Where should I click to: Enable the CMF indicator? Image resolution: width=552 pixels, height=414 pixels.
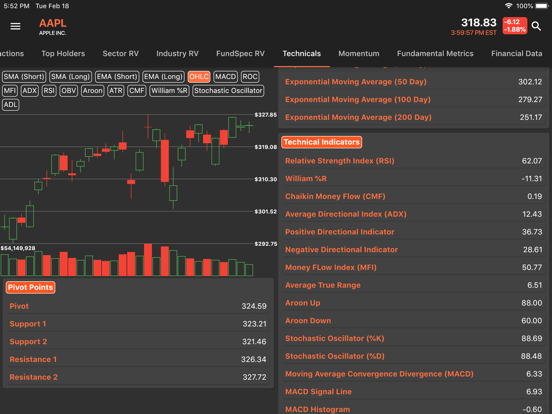pos(137,91)
